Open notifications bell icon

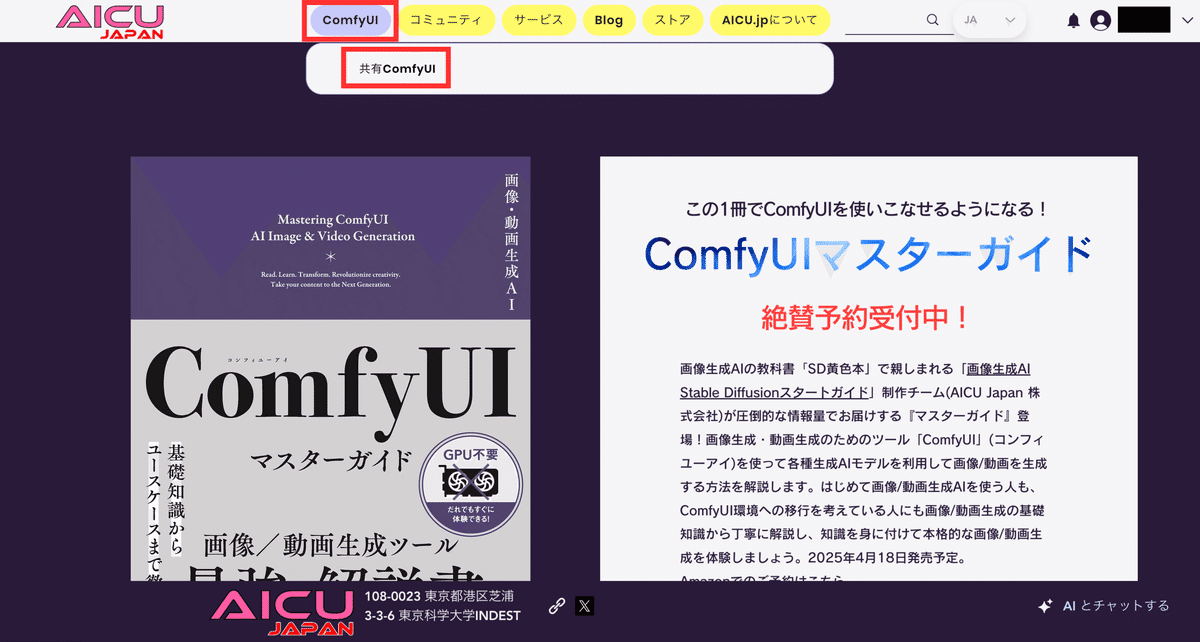pyautogui.click(x=1074, y=20)
